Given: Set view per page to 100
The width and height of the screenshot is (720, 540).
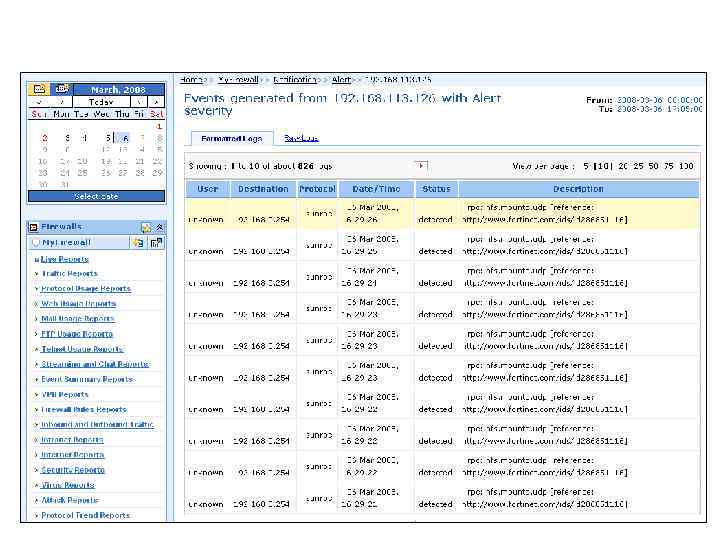Looking at the screenshot, I should pos(686,166).
